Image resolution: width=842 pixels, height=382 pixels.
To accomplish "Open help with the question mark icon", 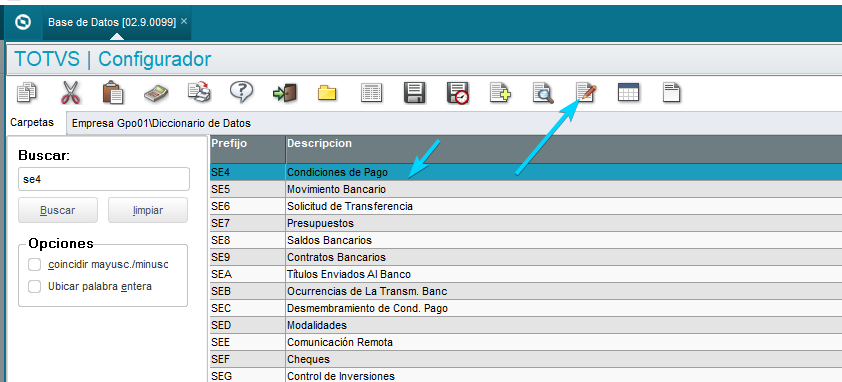I will (242, 92).
